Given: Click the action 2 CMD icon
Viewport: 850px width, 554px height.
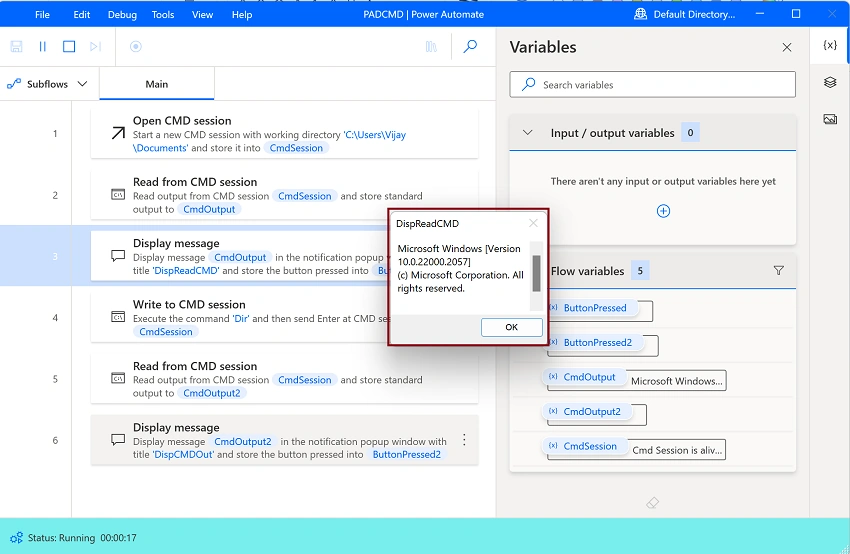Looking at the screenshot, I should click(118, 195).
